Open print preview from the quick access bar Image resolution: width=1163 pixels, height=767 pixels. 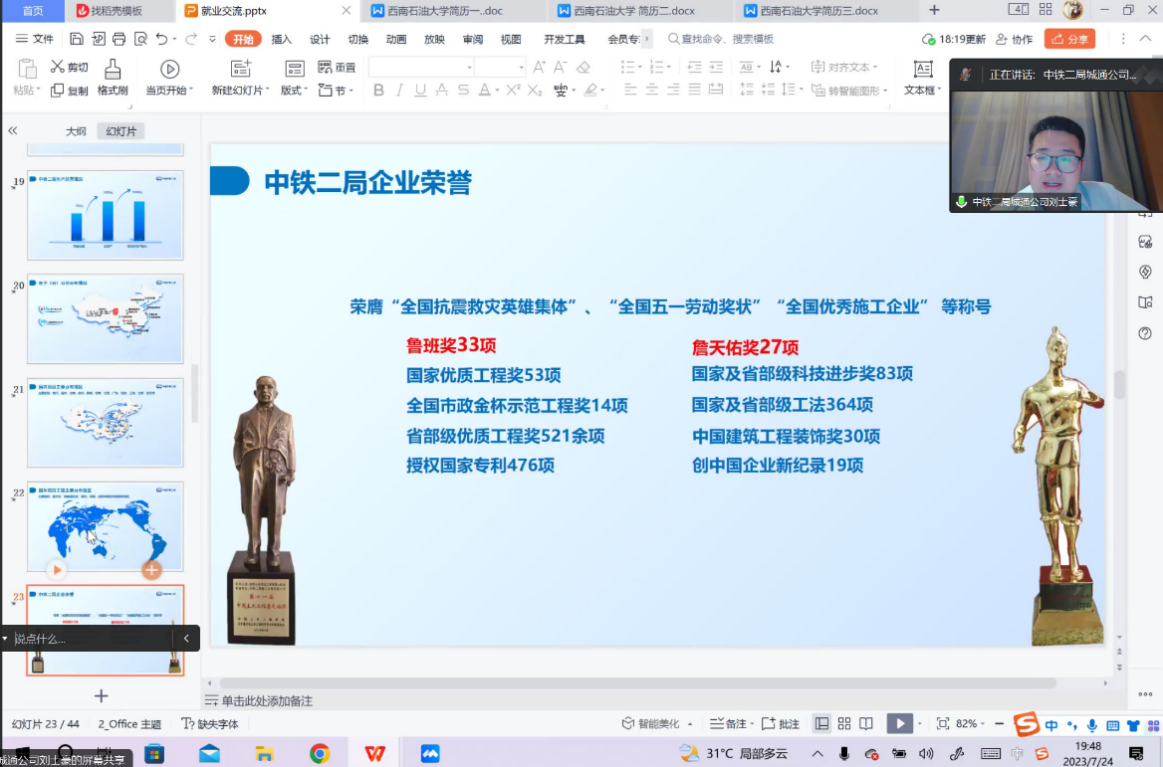140,39
